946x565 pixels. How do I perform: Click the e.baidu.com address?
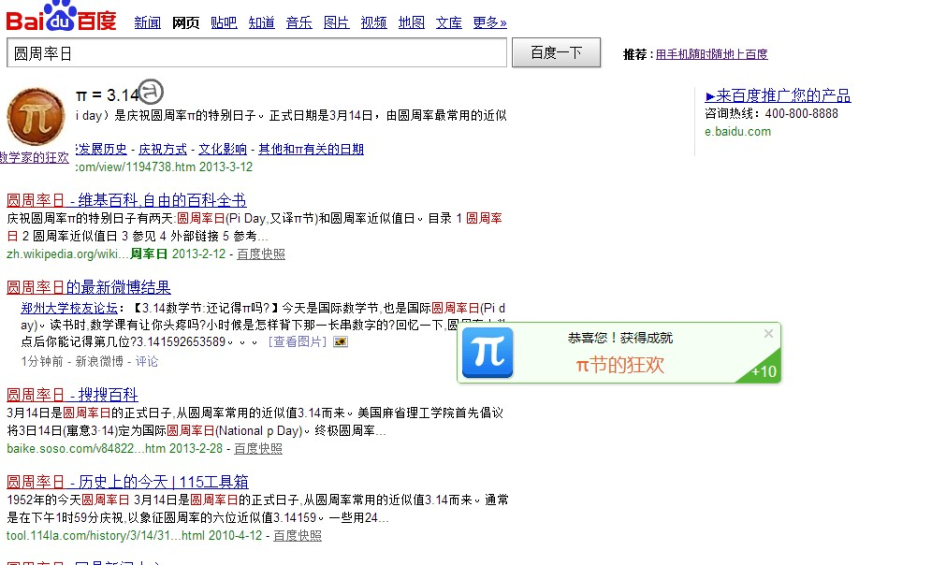pos(738,132)
